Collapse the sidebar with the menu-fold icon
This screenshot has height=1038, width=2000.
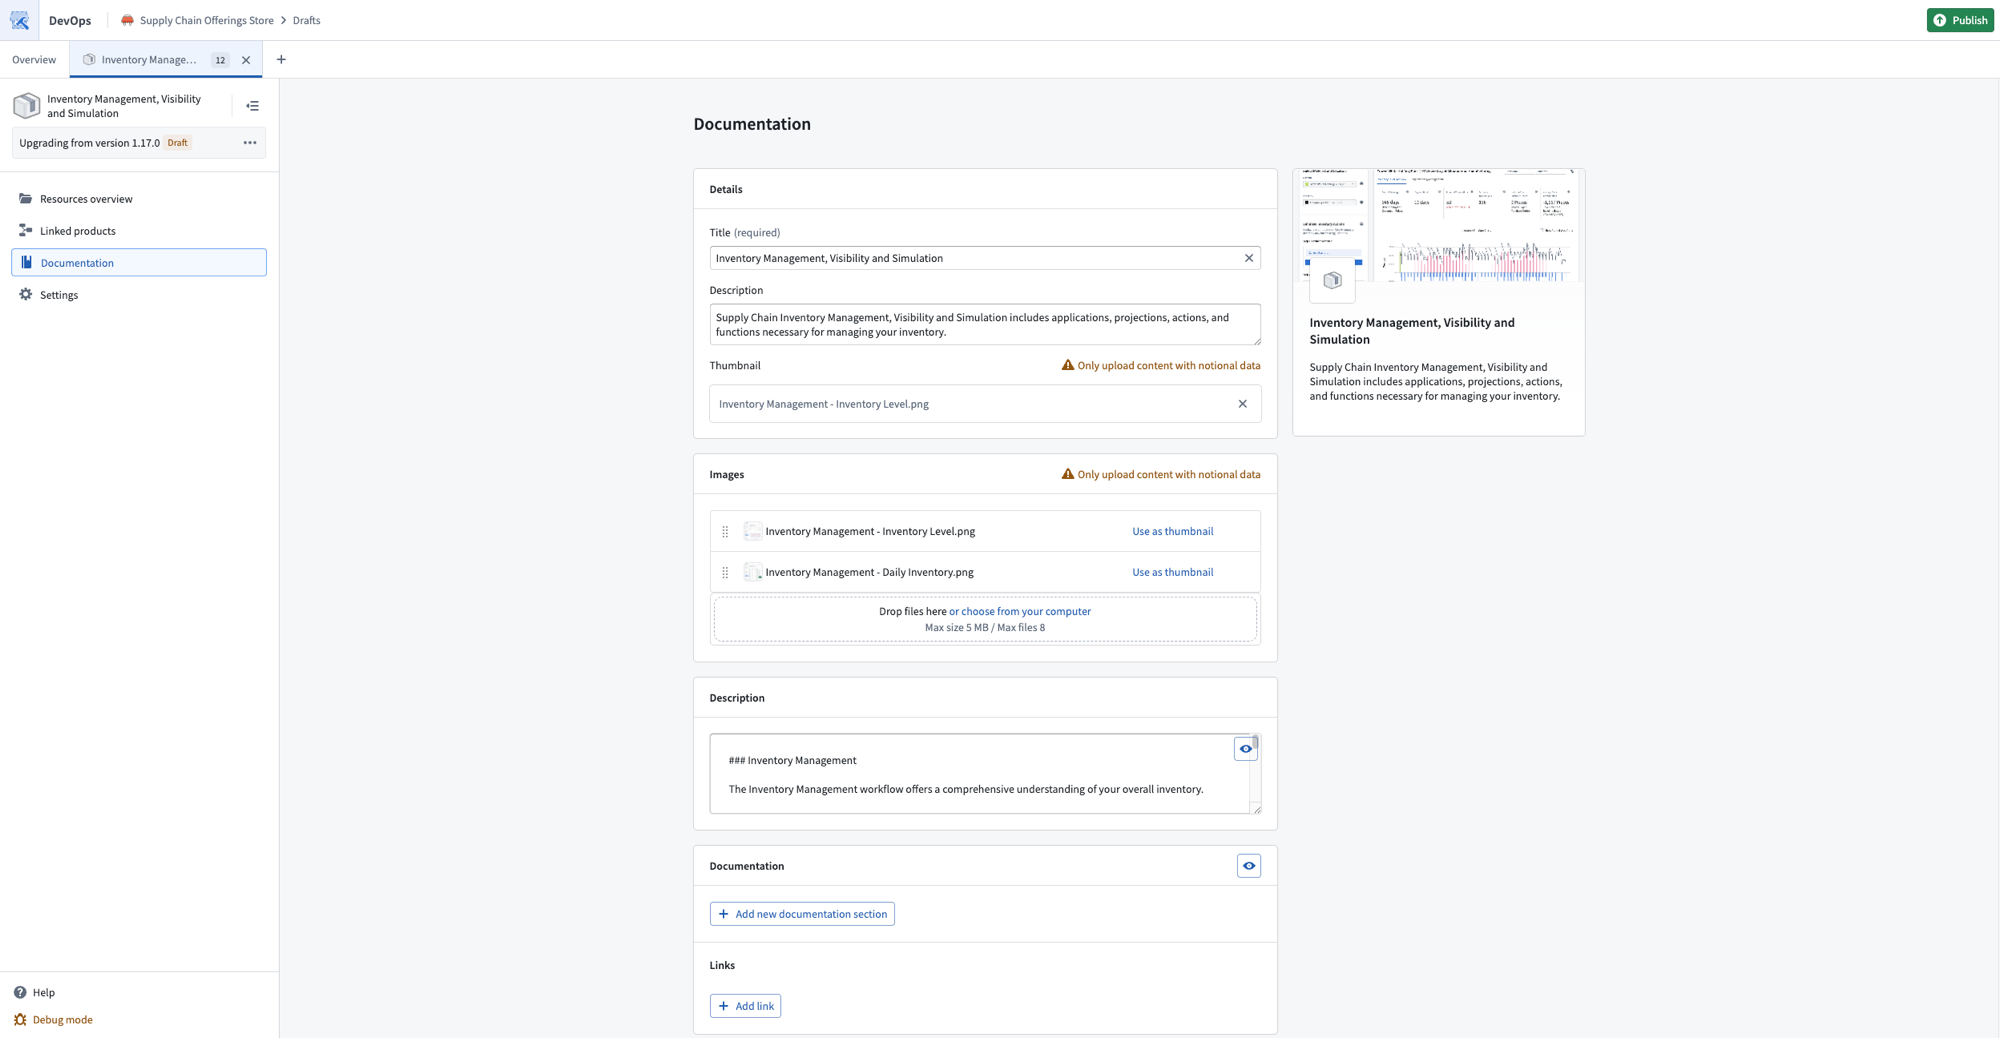pyautogui.click(x=253, y=106)
